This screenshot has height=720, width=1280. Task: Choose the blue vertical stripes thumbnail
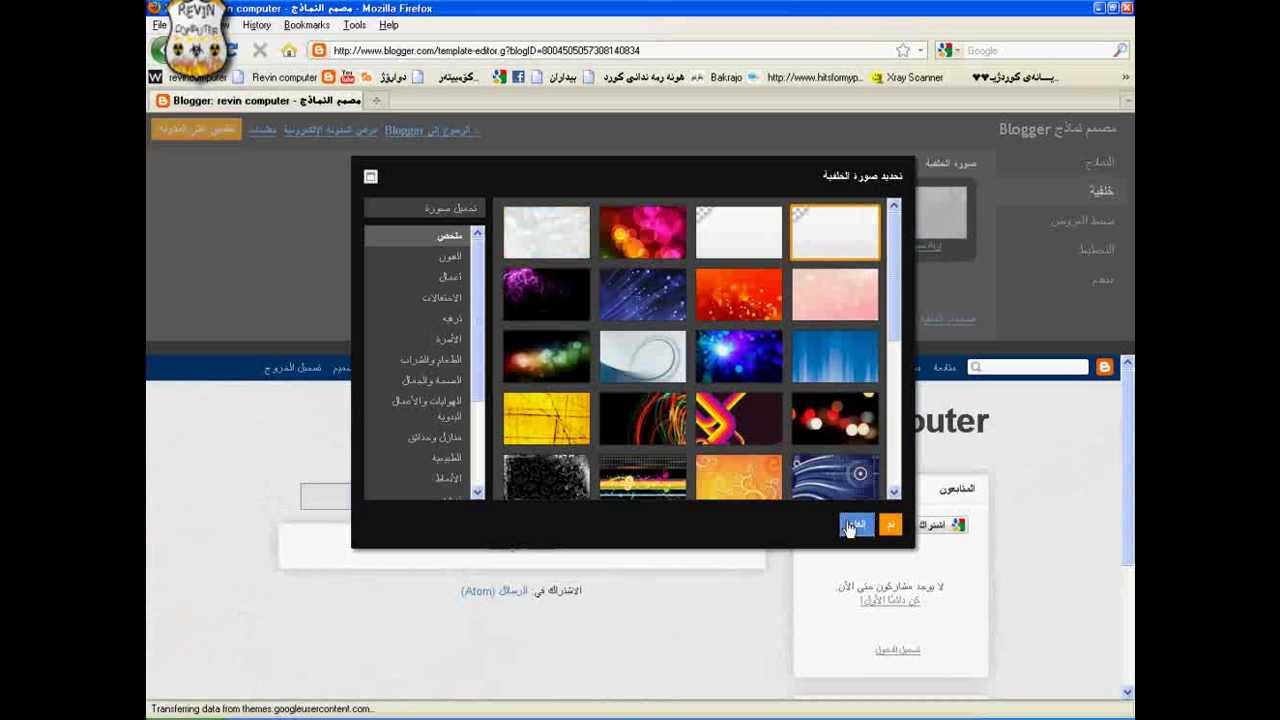click(x=835, y=356)
